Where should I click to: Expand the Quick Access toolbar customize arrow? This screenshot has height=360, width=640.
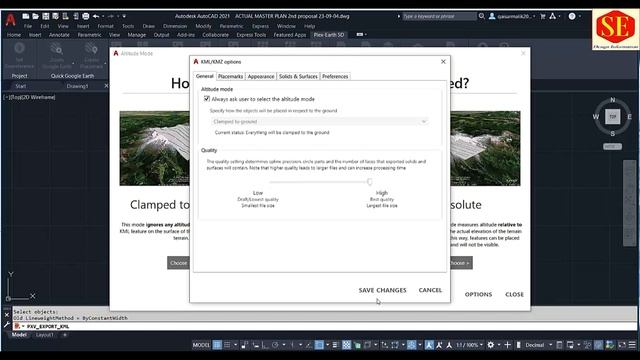124,16
